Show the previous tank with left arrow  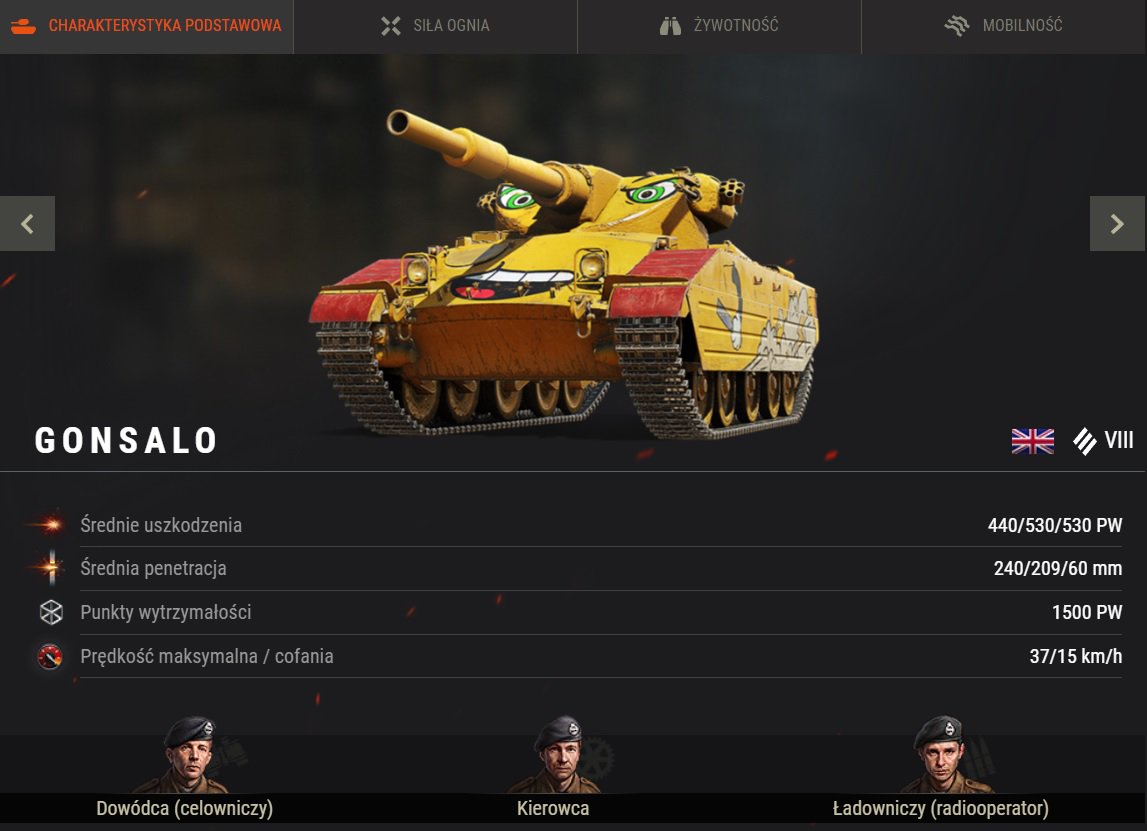point(27,223)
